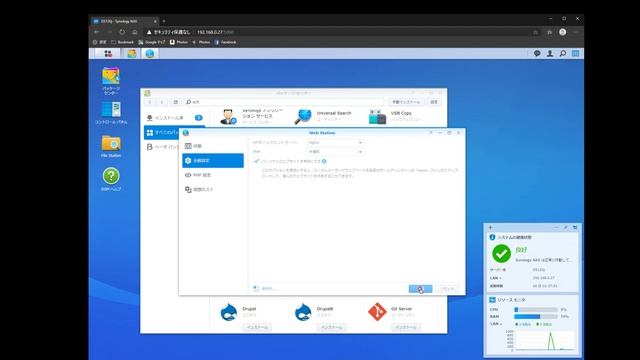Click the USB Copy package icon
Image resolution: width=640 pixels, height=360 pixels.
click(x=377, y=117)
